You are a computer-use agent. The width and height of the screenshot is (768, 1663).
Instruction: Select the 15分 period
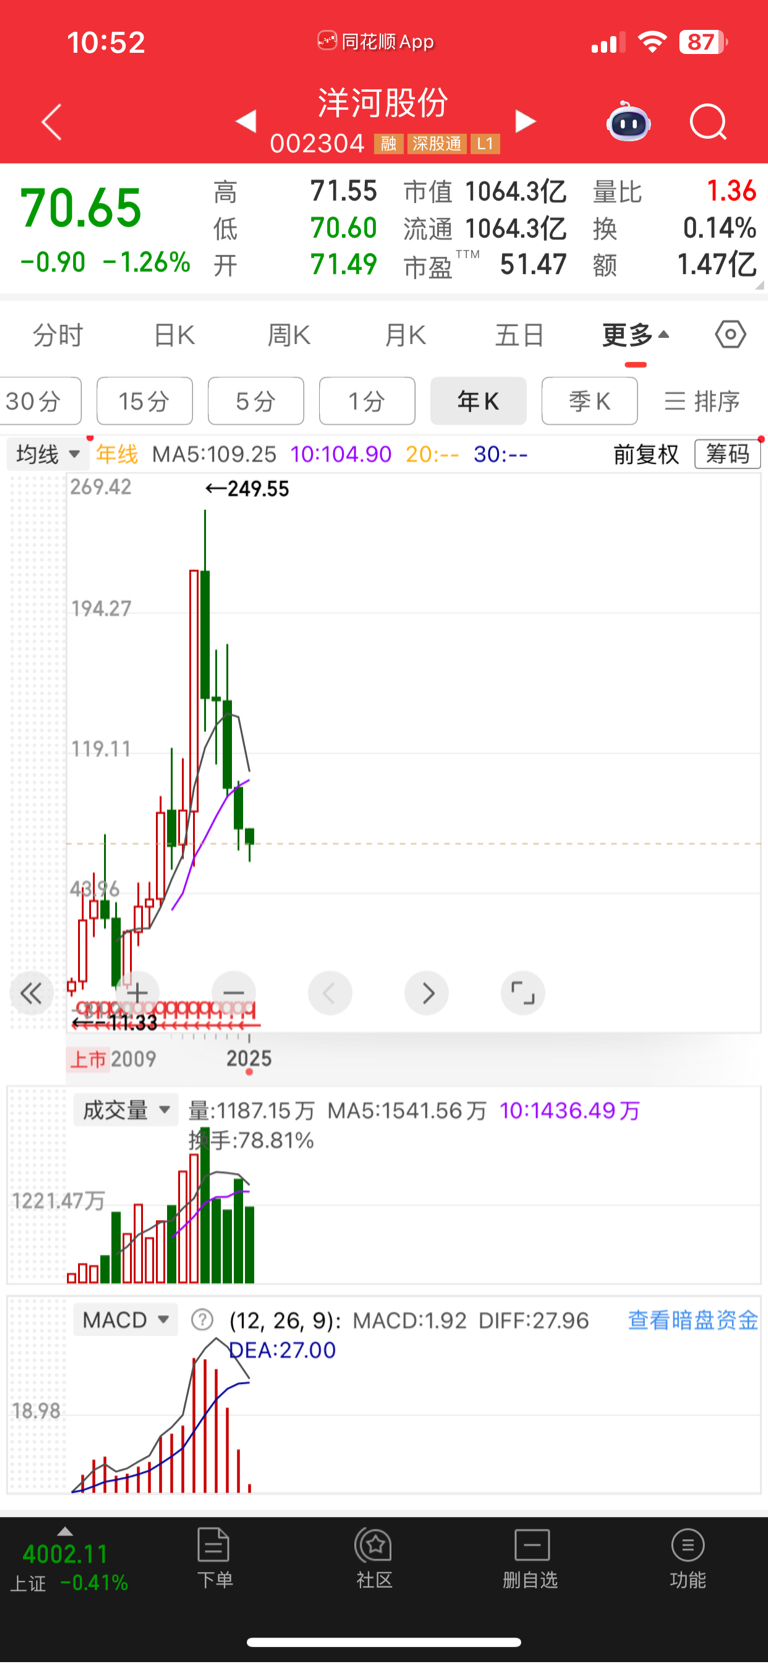[x=144, y=401]
